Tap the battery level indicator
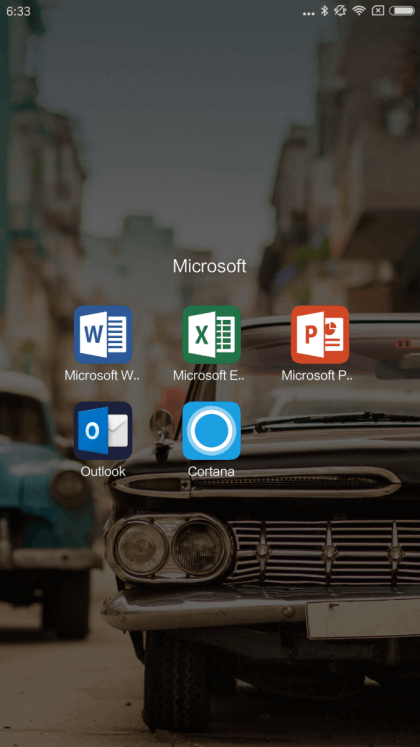 point(402,11)
